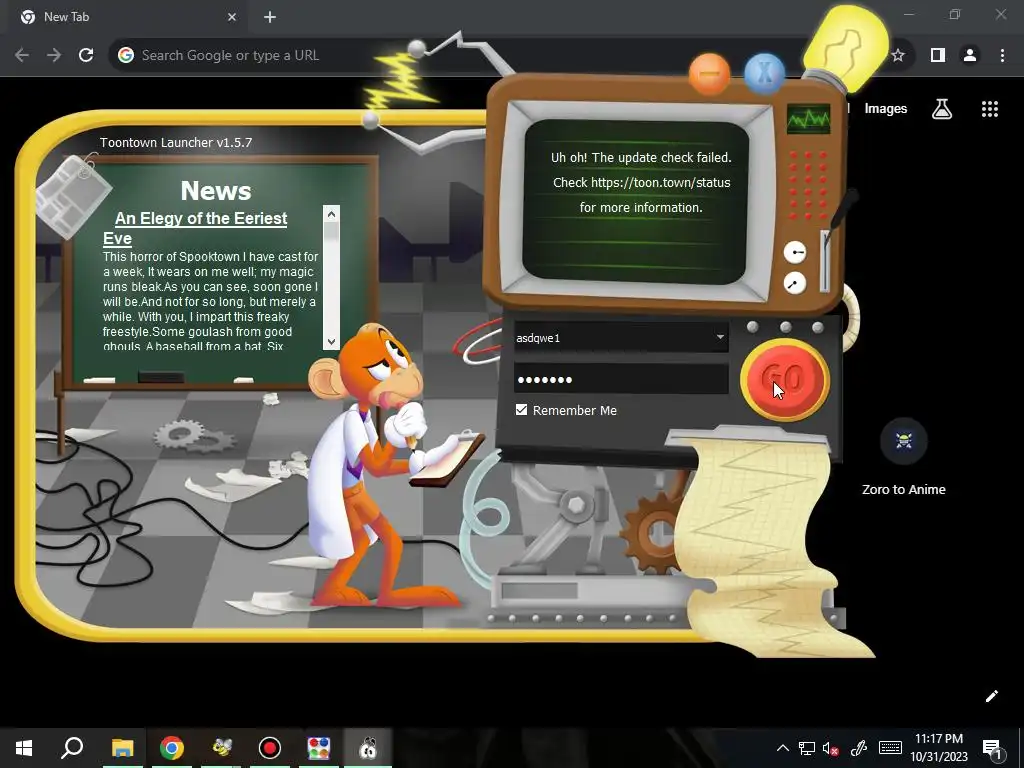Open the touch keyboard tray icon
This screenshot has width=1024, height=768.
[890, 748]
